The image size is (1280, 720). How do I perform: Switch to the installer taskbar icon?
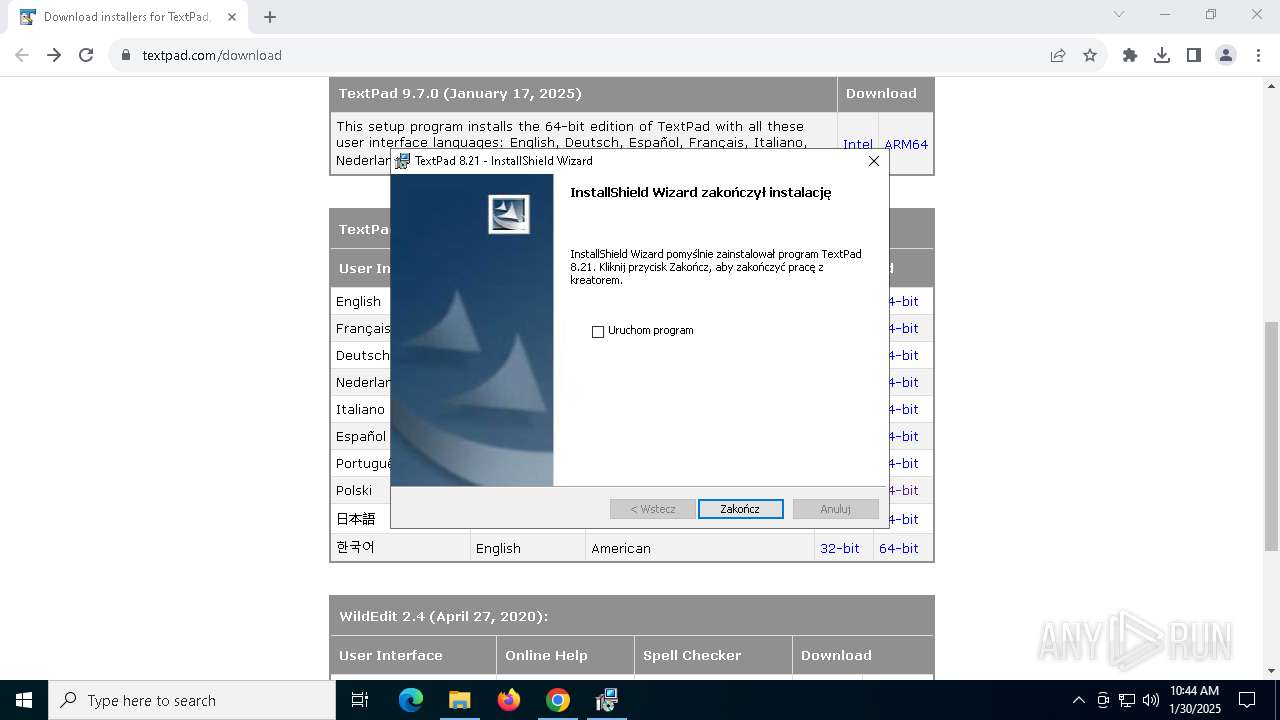pyautogui.click(x=607, y=700)
